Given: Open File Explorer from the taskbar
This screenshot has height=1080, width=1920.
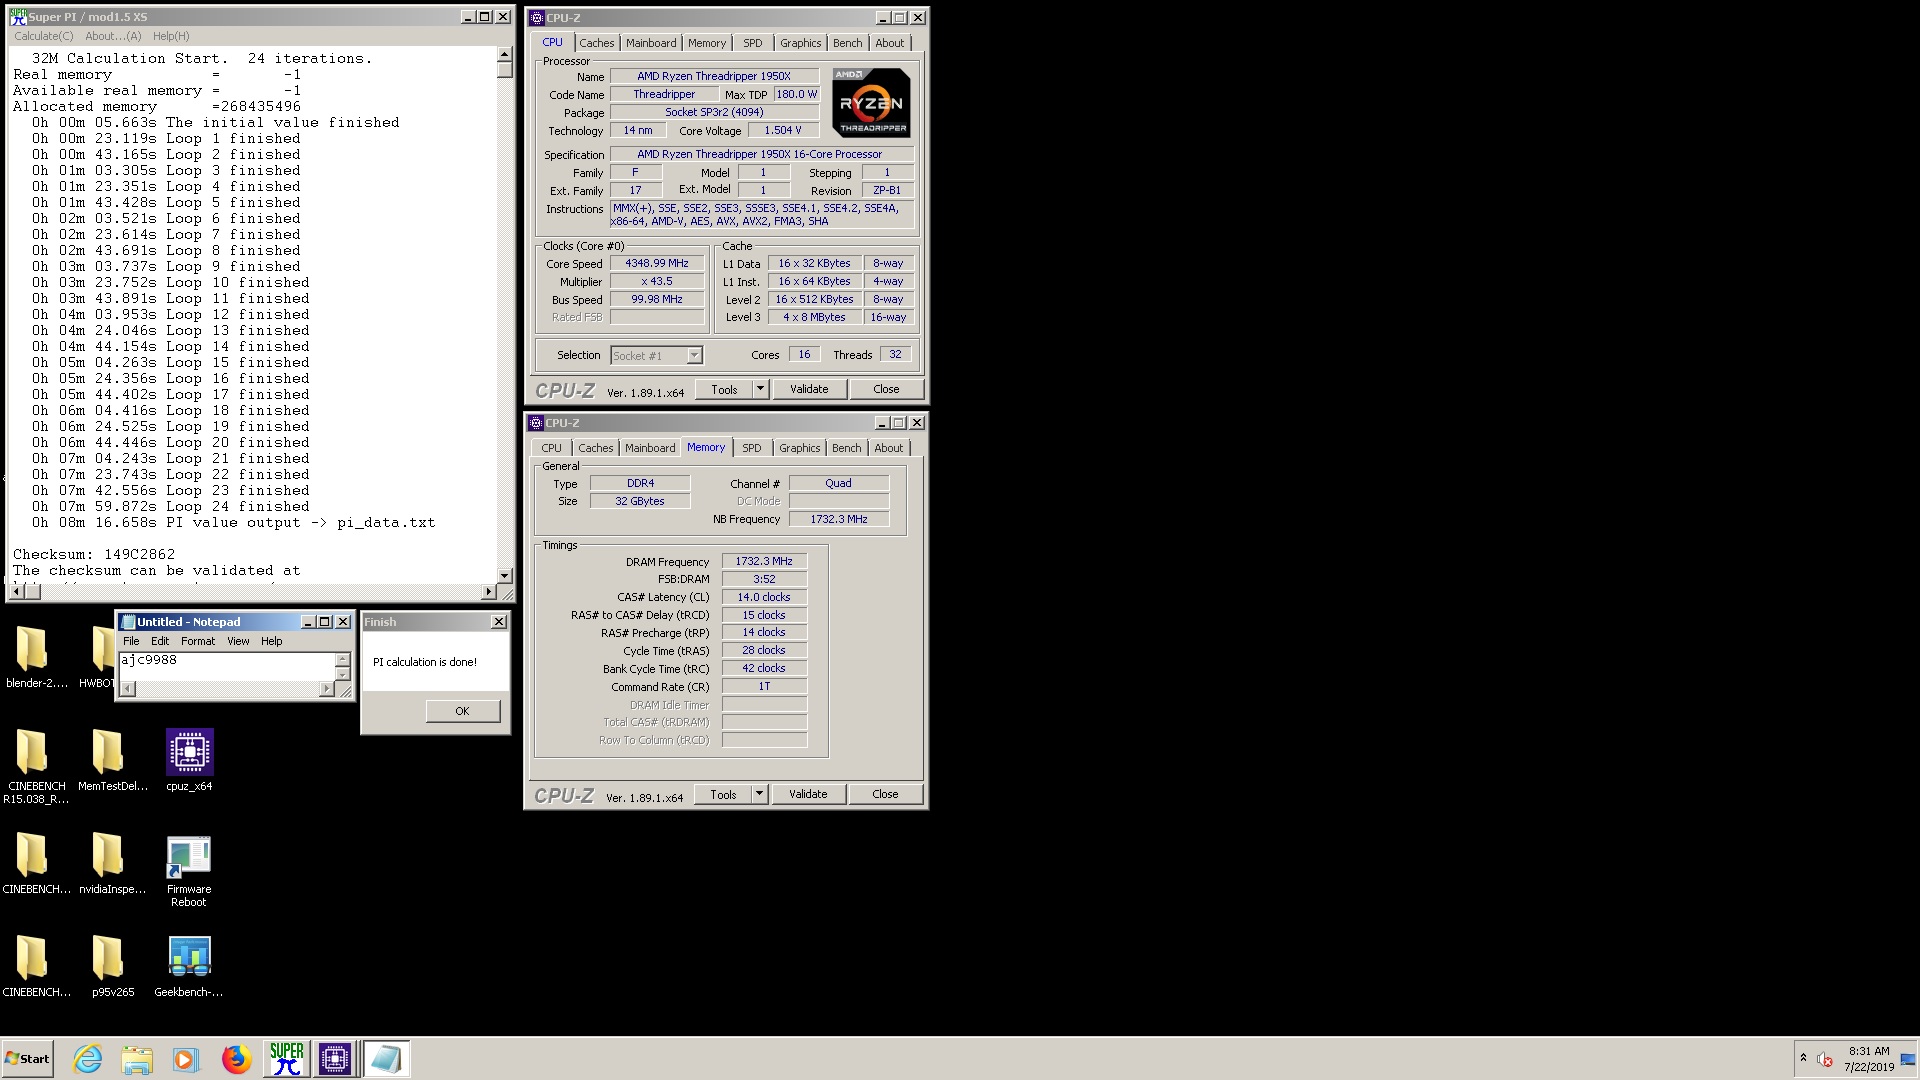Looking at the screenshot, I should [137, 1059].
